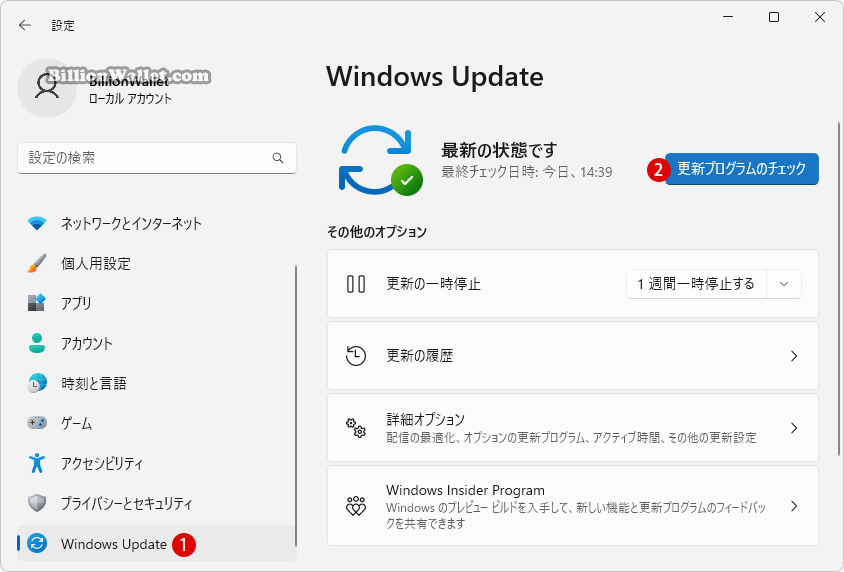844x572 pixels.
Task: Click the Windows Update page heading
Action: click(435, 76)
